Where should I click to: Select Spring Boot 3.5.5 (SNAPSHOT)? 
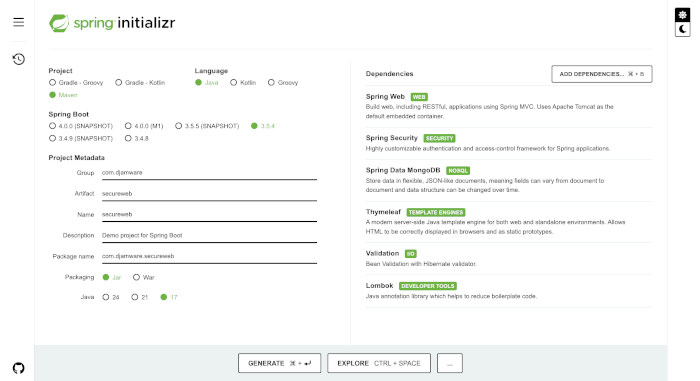[207, 126]
